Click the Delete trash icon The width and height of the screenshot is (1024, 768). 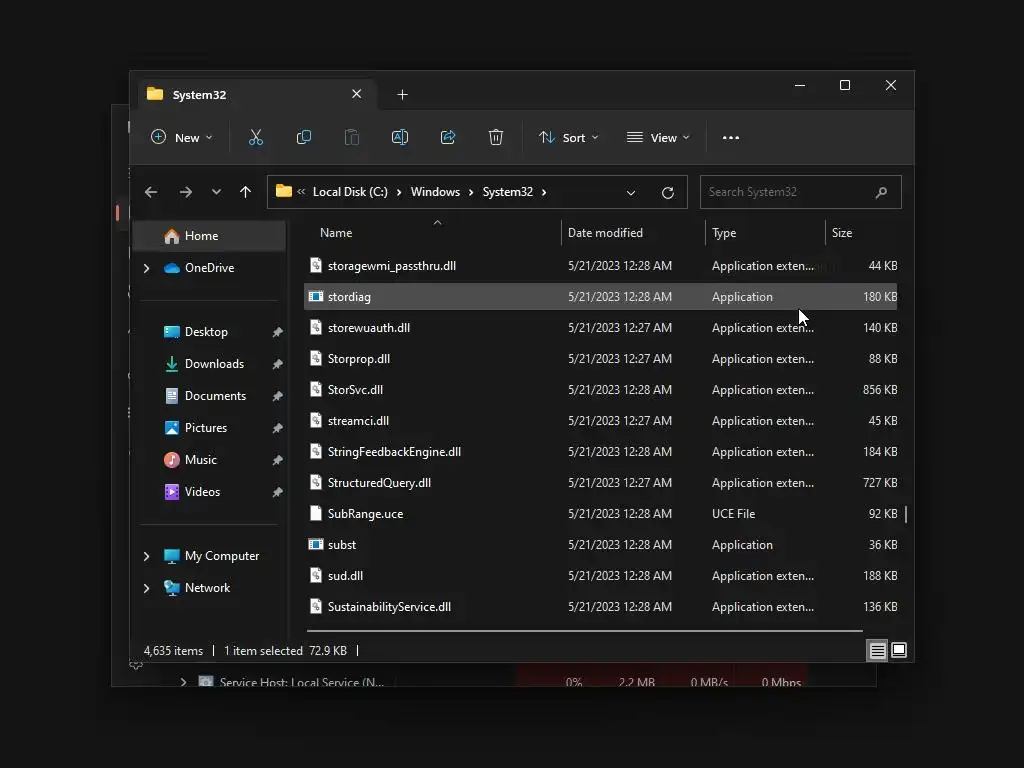pos(496,138)
